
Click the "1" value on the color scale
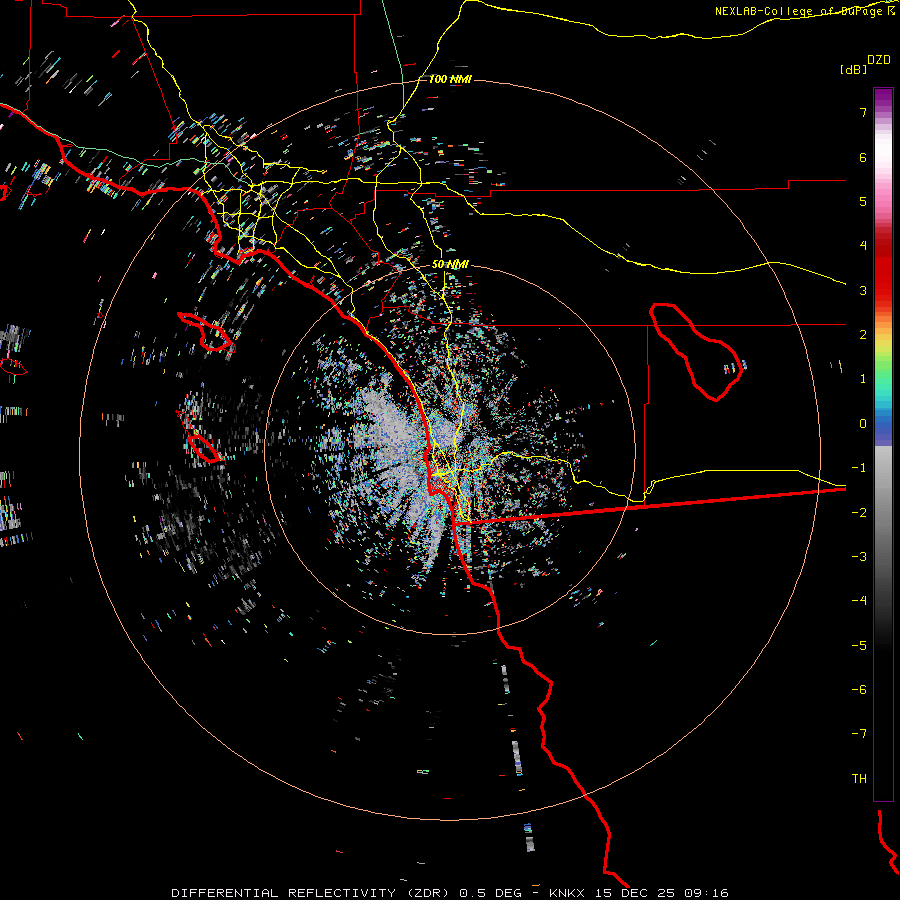click(x=863, y=379)
